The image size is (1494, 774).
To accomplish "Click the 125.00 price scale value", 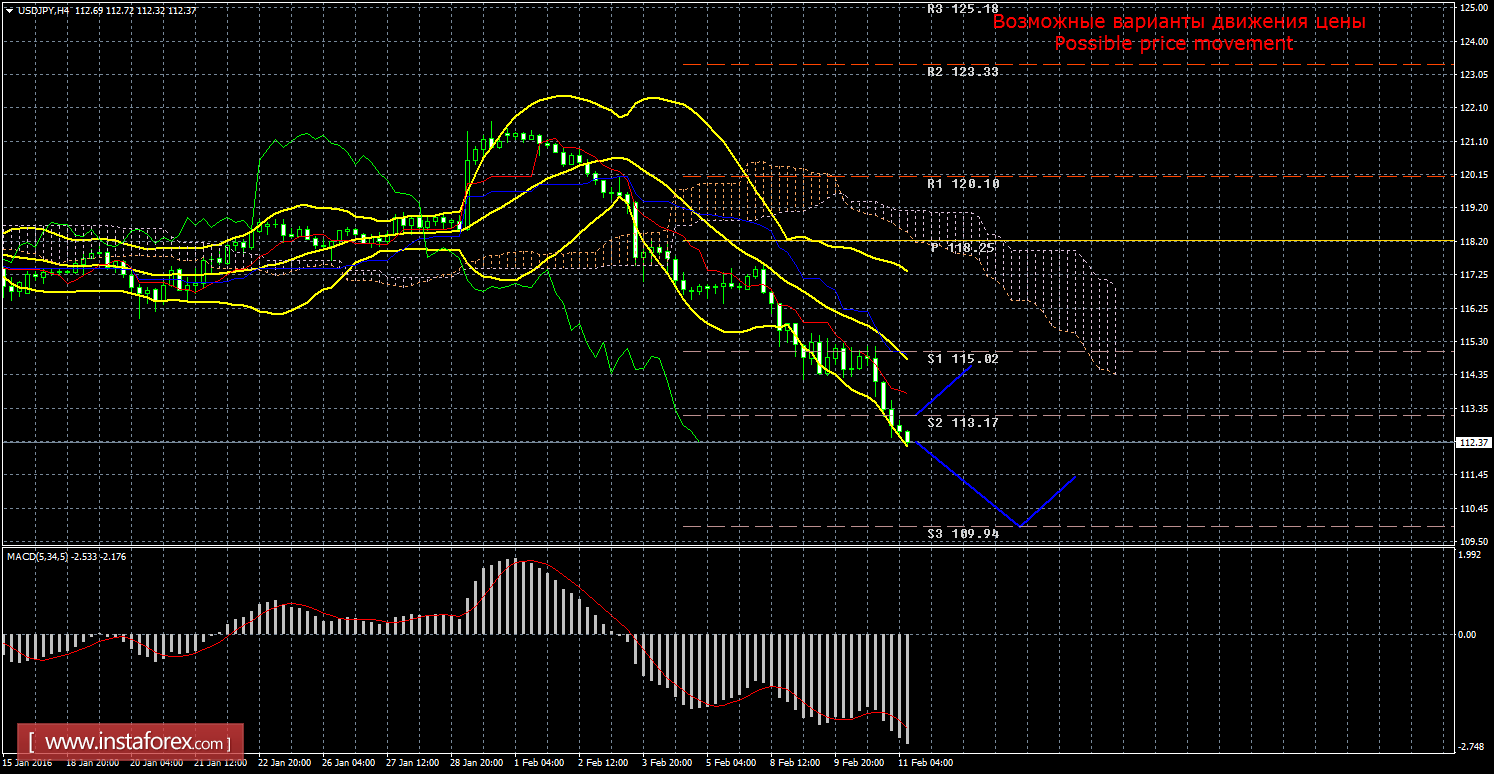I will 1470,8.
